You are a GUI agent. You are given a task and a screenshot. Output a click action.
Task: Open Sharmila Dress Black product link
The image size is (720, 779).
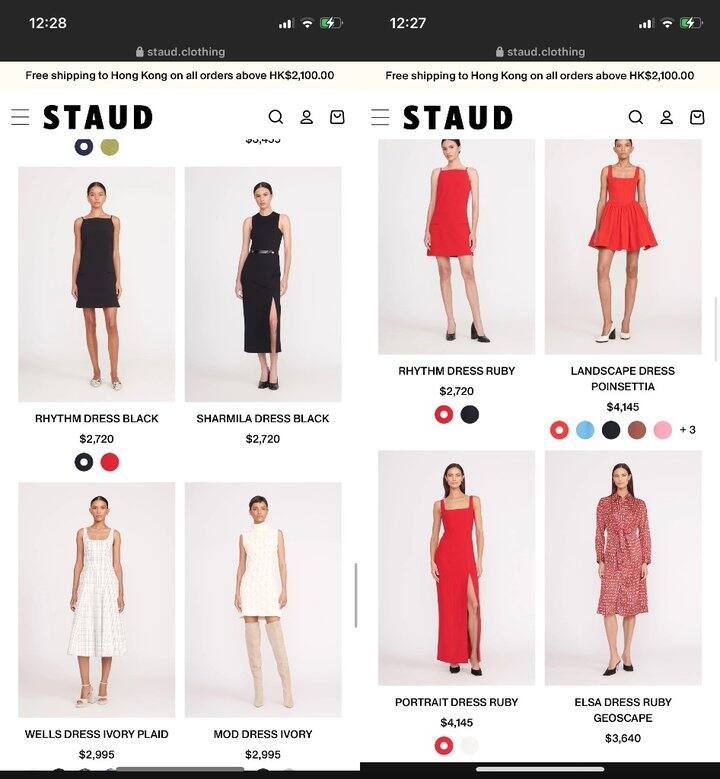[263, 418]
